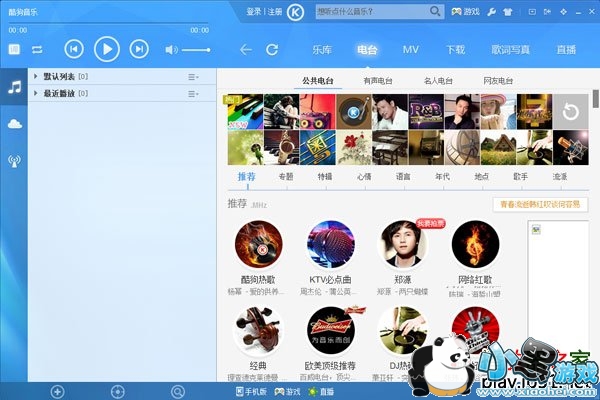Open the 手机版 mobile version link
The image size is (600, 400).
coord(251,392)
